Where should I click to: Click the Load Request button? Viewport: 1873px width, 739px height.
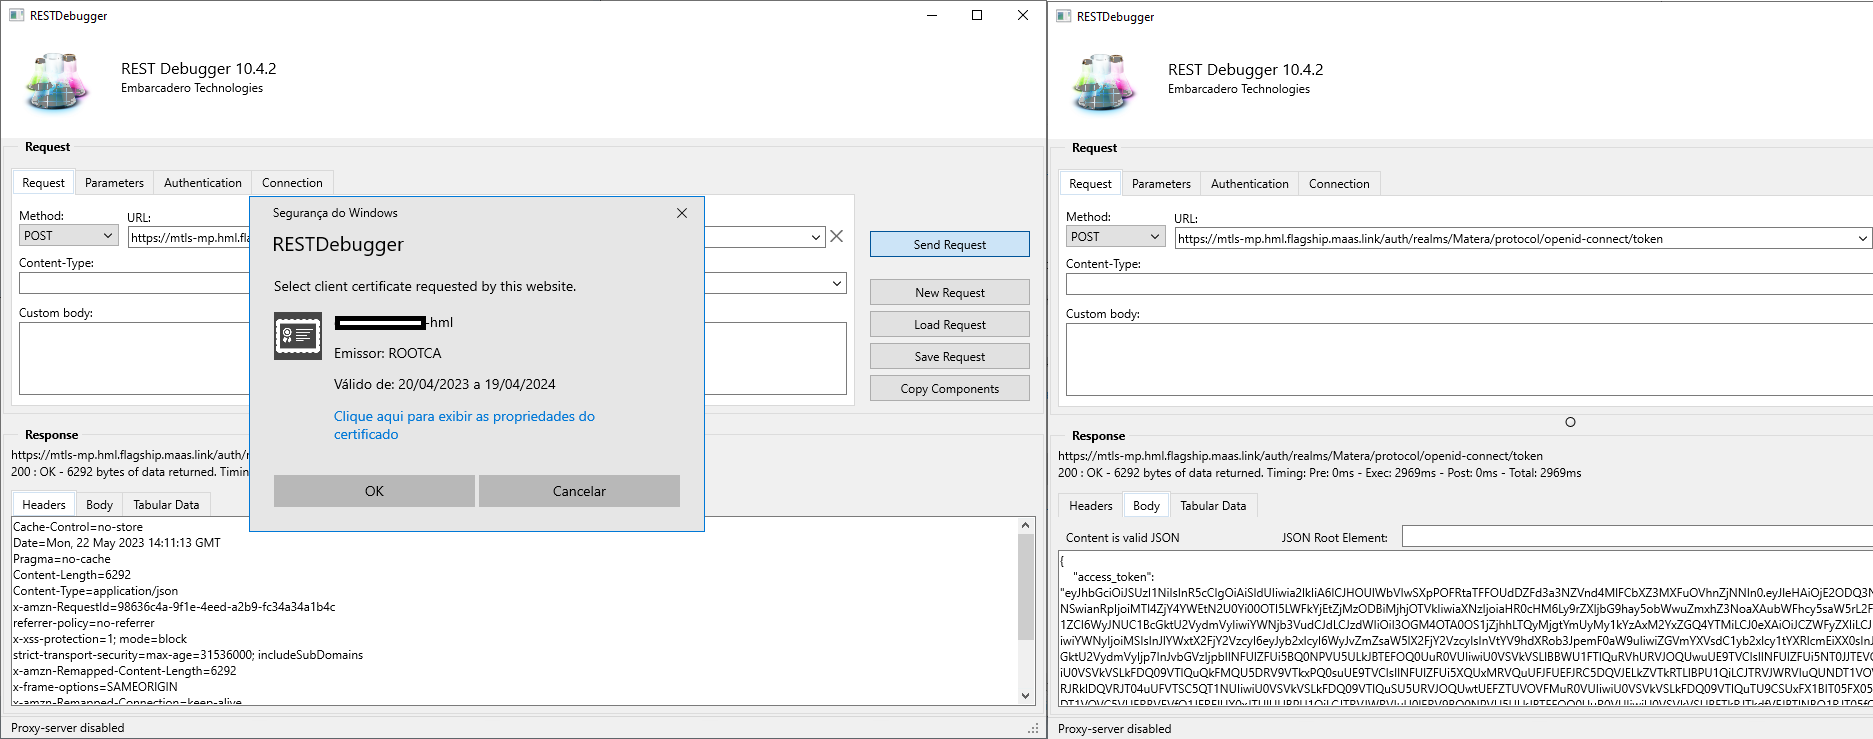click(x=950, y=325)
